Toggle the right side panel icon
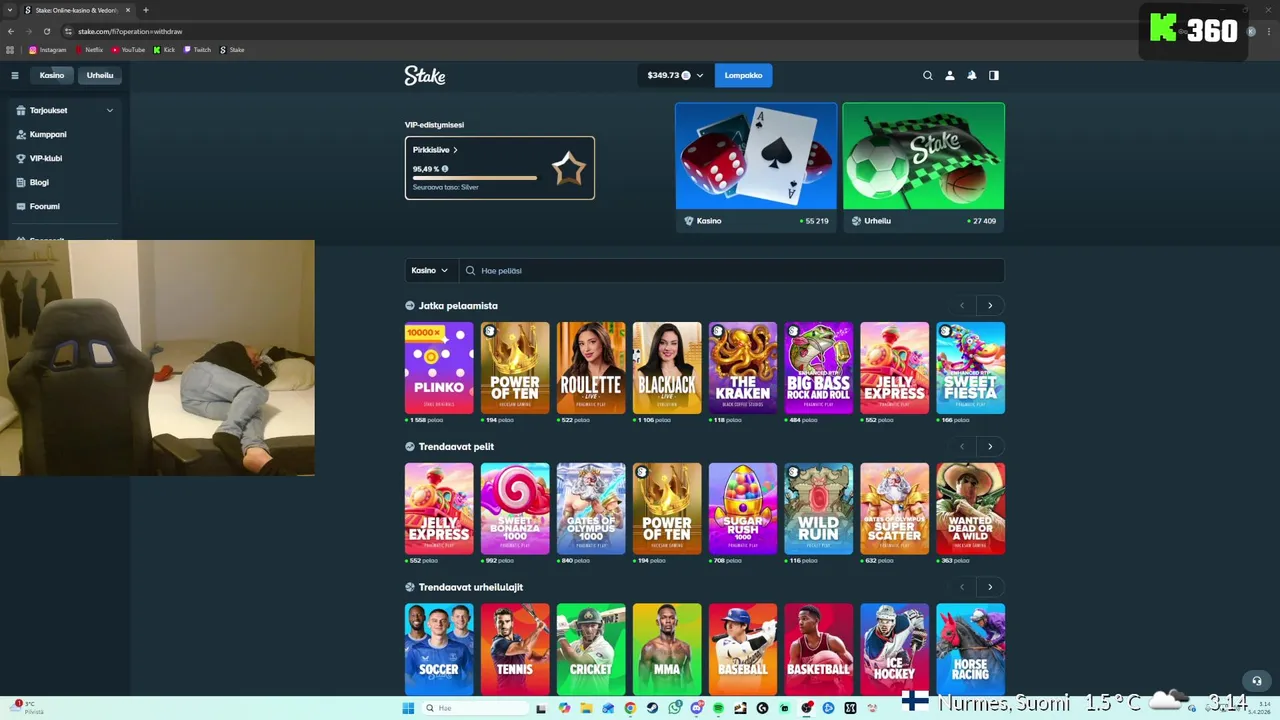 point(994,75)
